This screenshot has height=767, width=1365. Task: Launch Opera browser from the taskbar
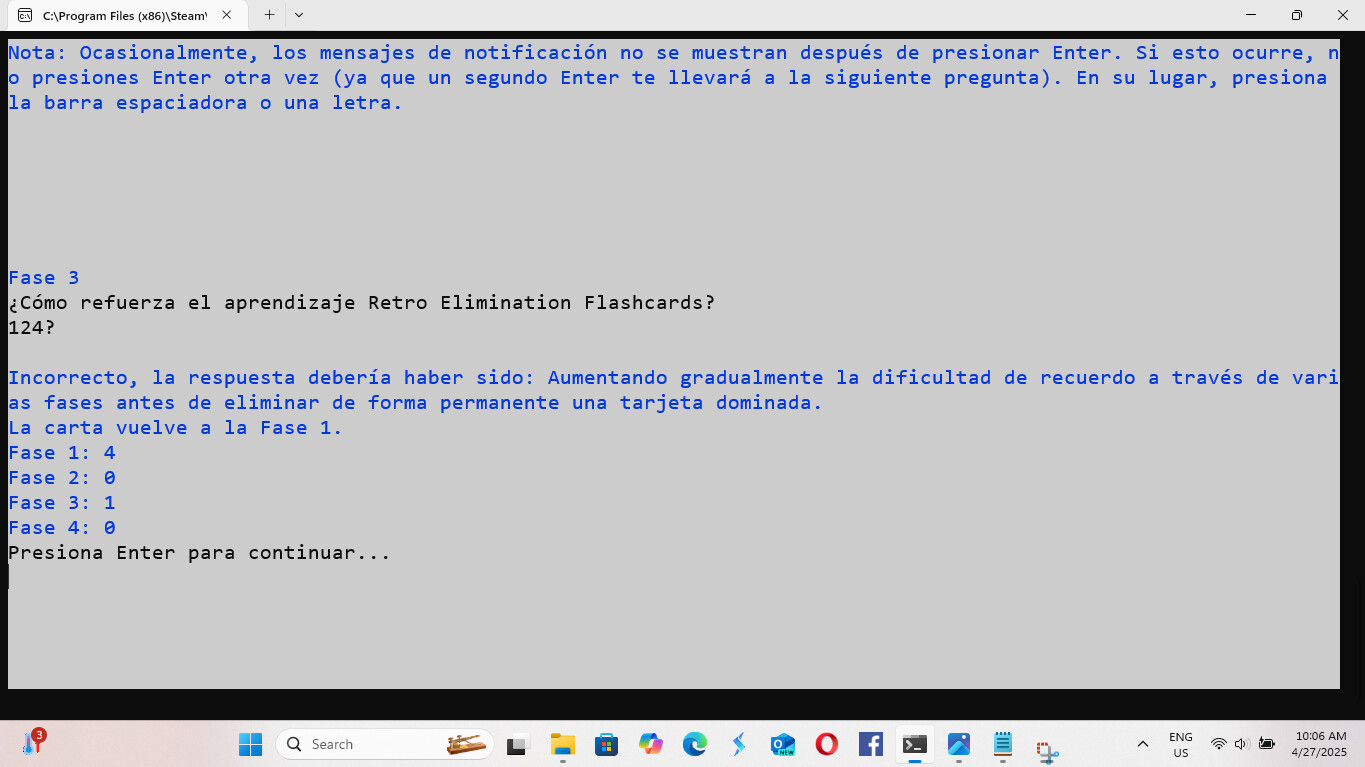click(x=826, y=744)
